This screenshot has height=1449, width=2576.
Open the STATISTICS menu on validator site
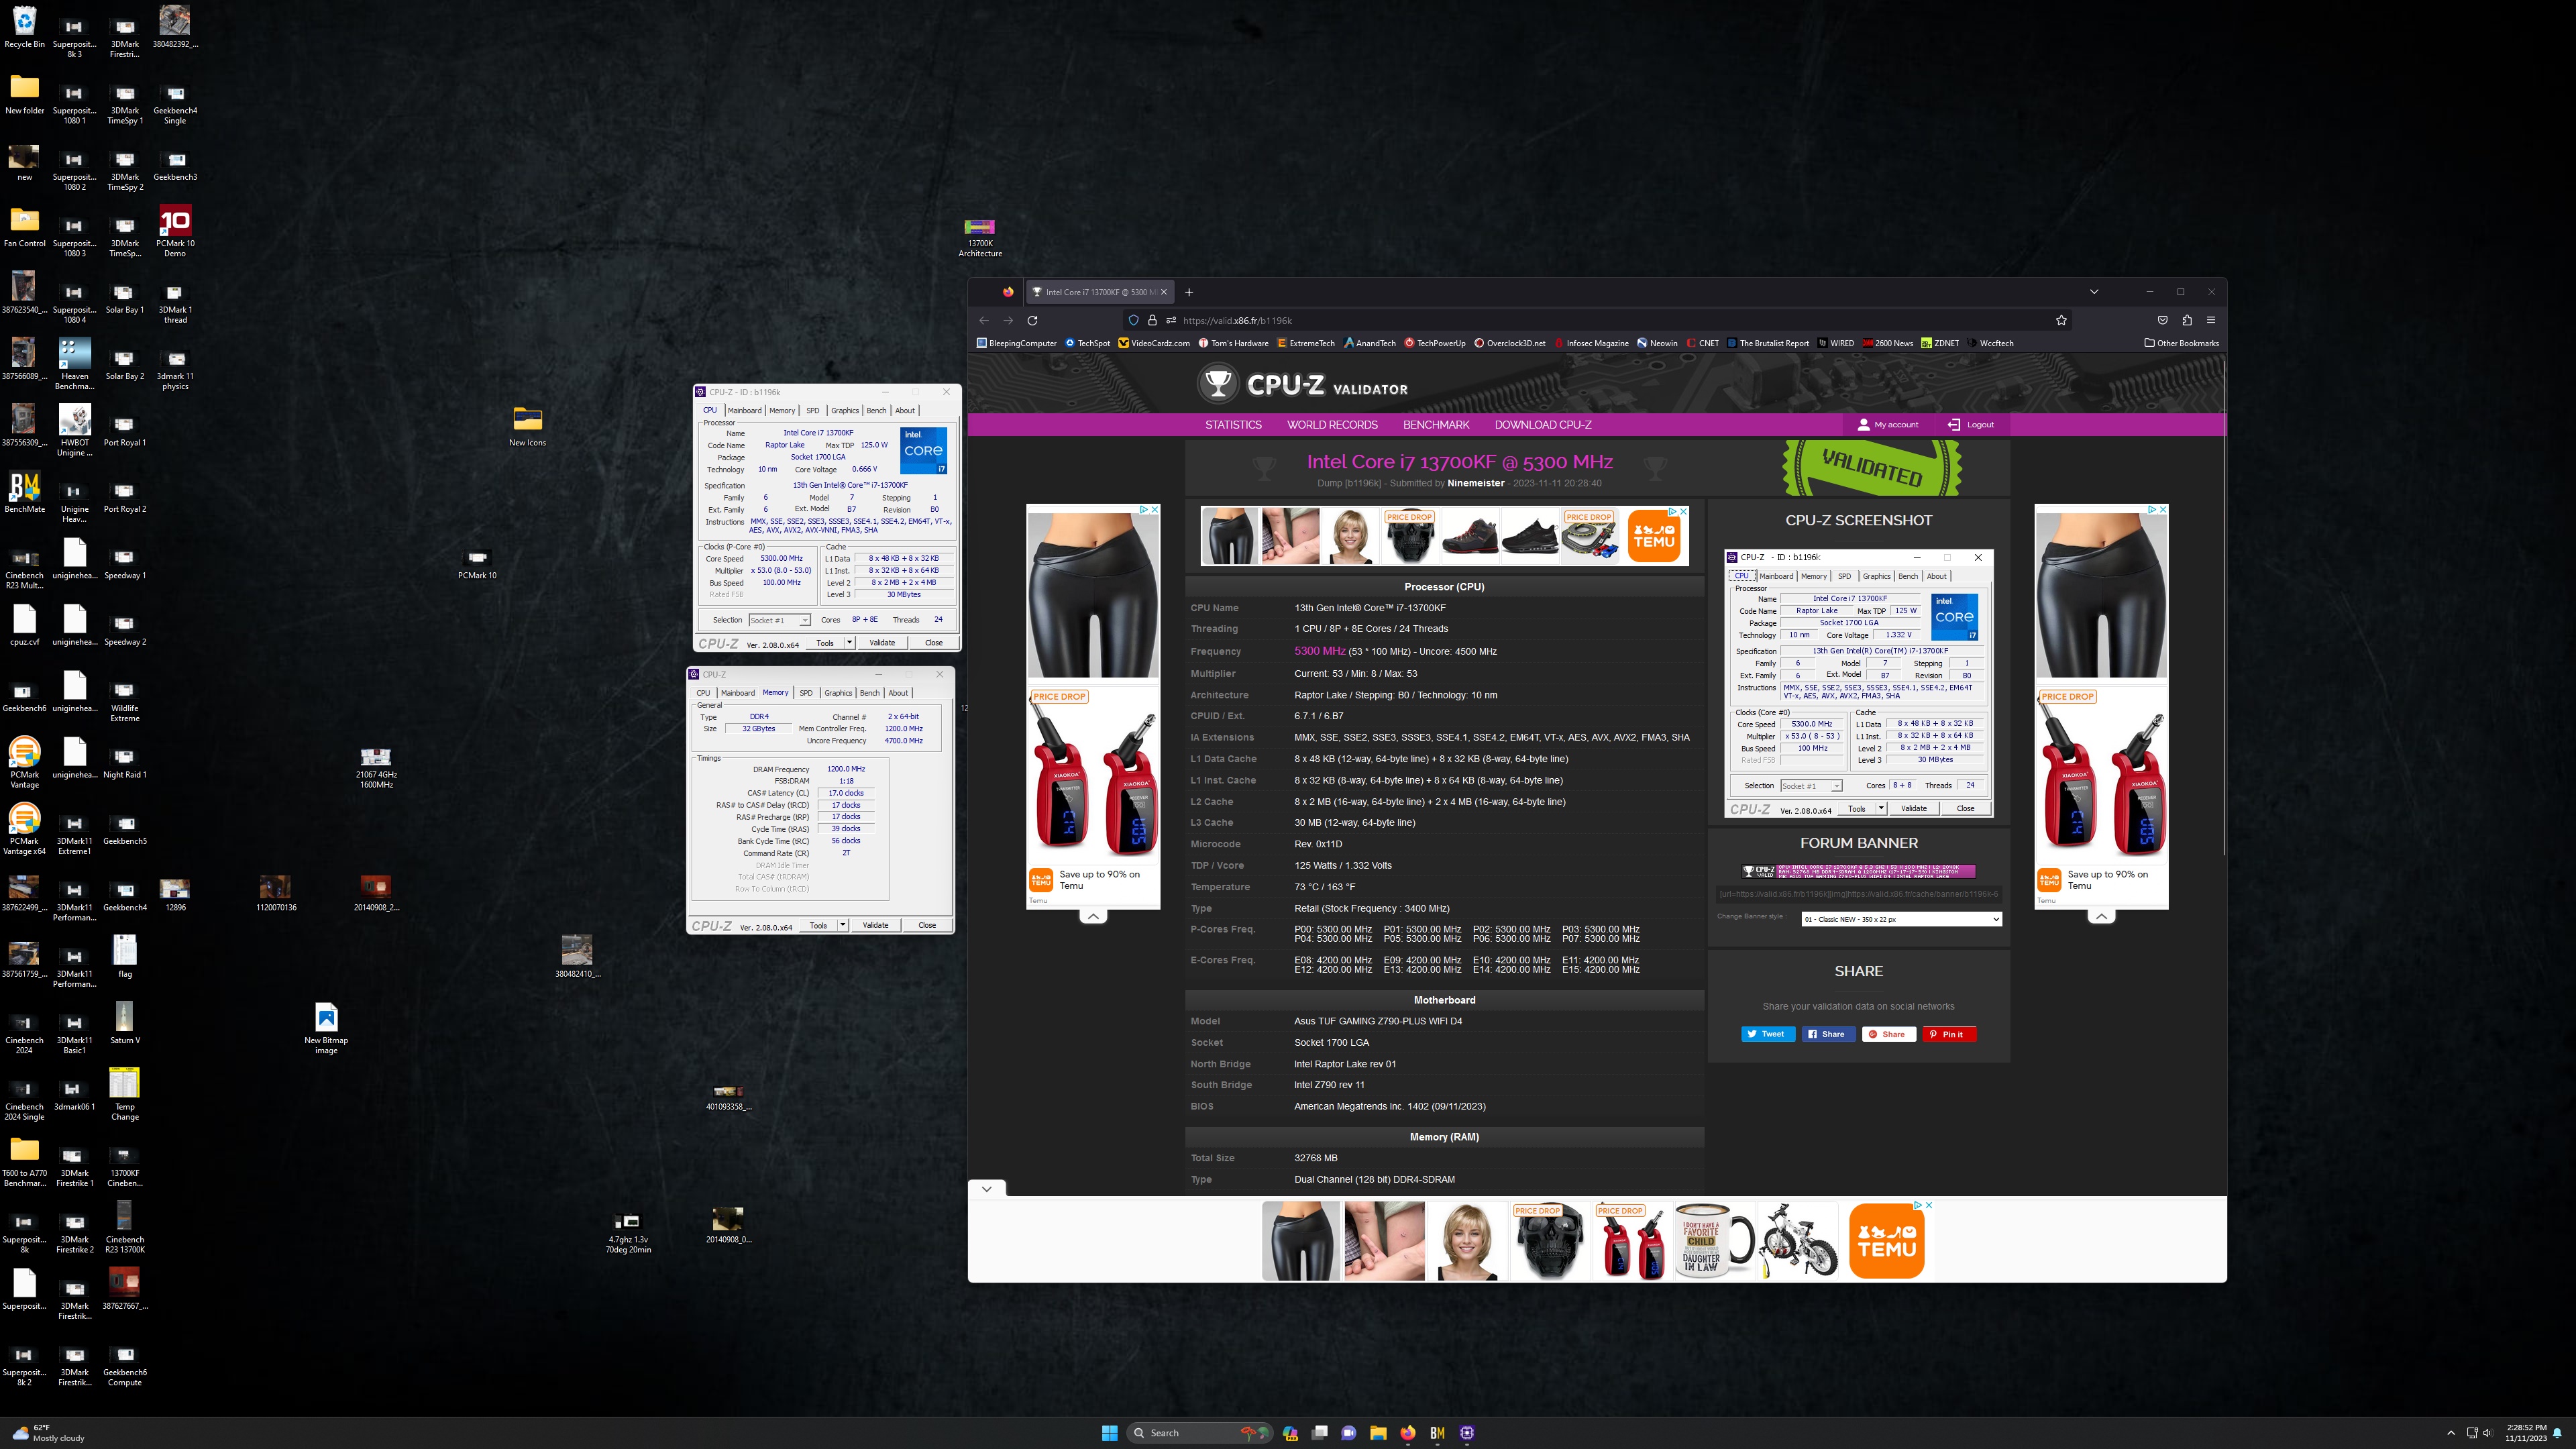[x=1233, y=424]
